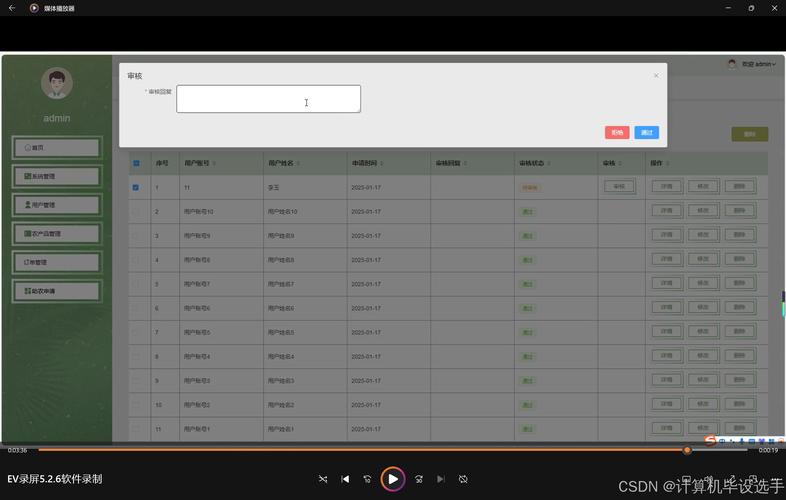Click the blue 通过 button in dialog
This screenshot has width=786, height=500.
click(x=647, y=132)
